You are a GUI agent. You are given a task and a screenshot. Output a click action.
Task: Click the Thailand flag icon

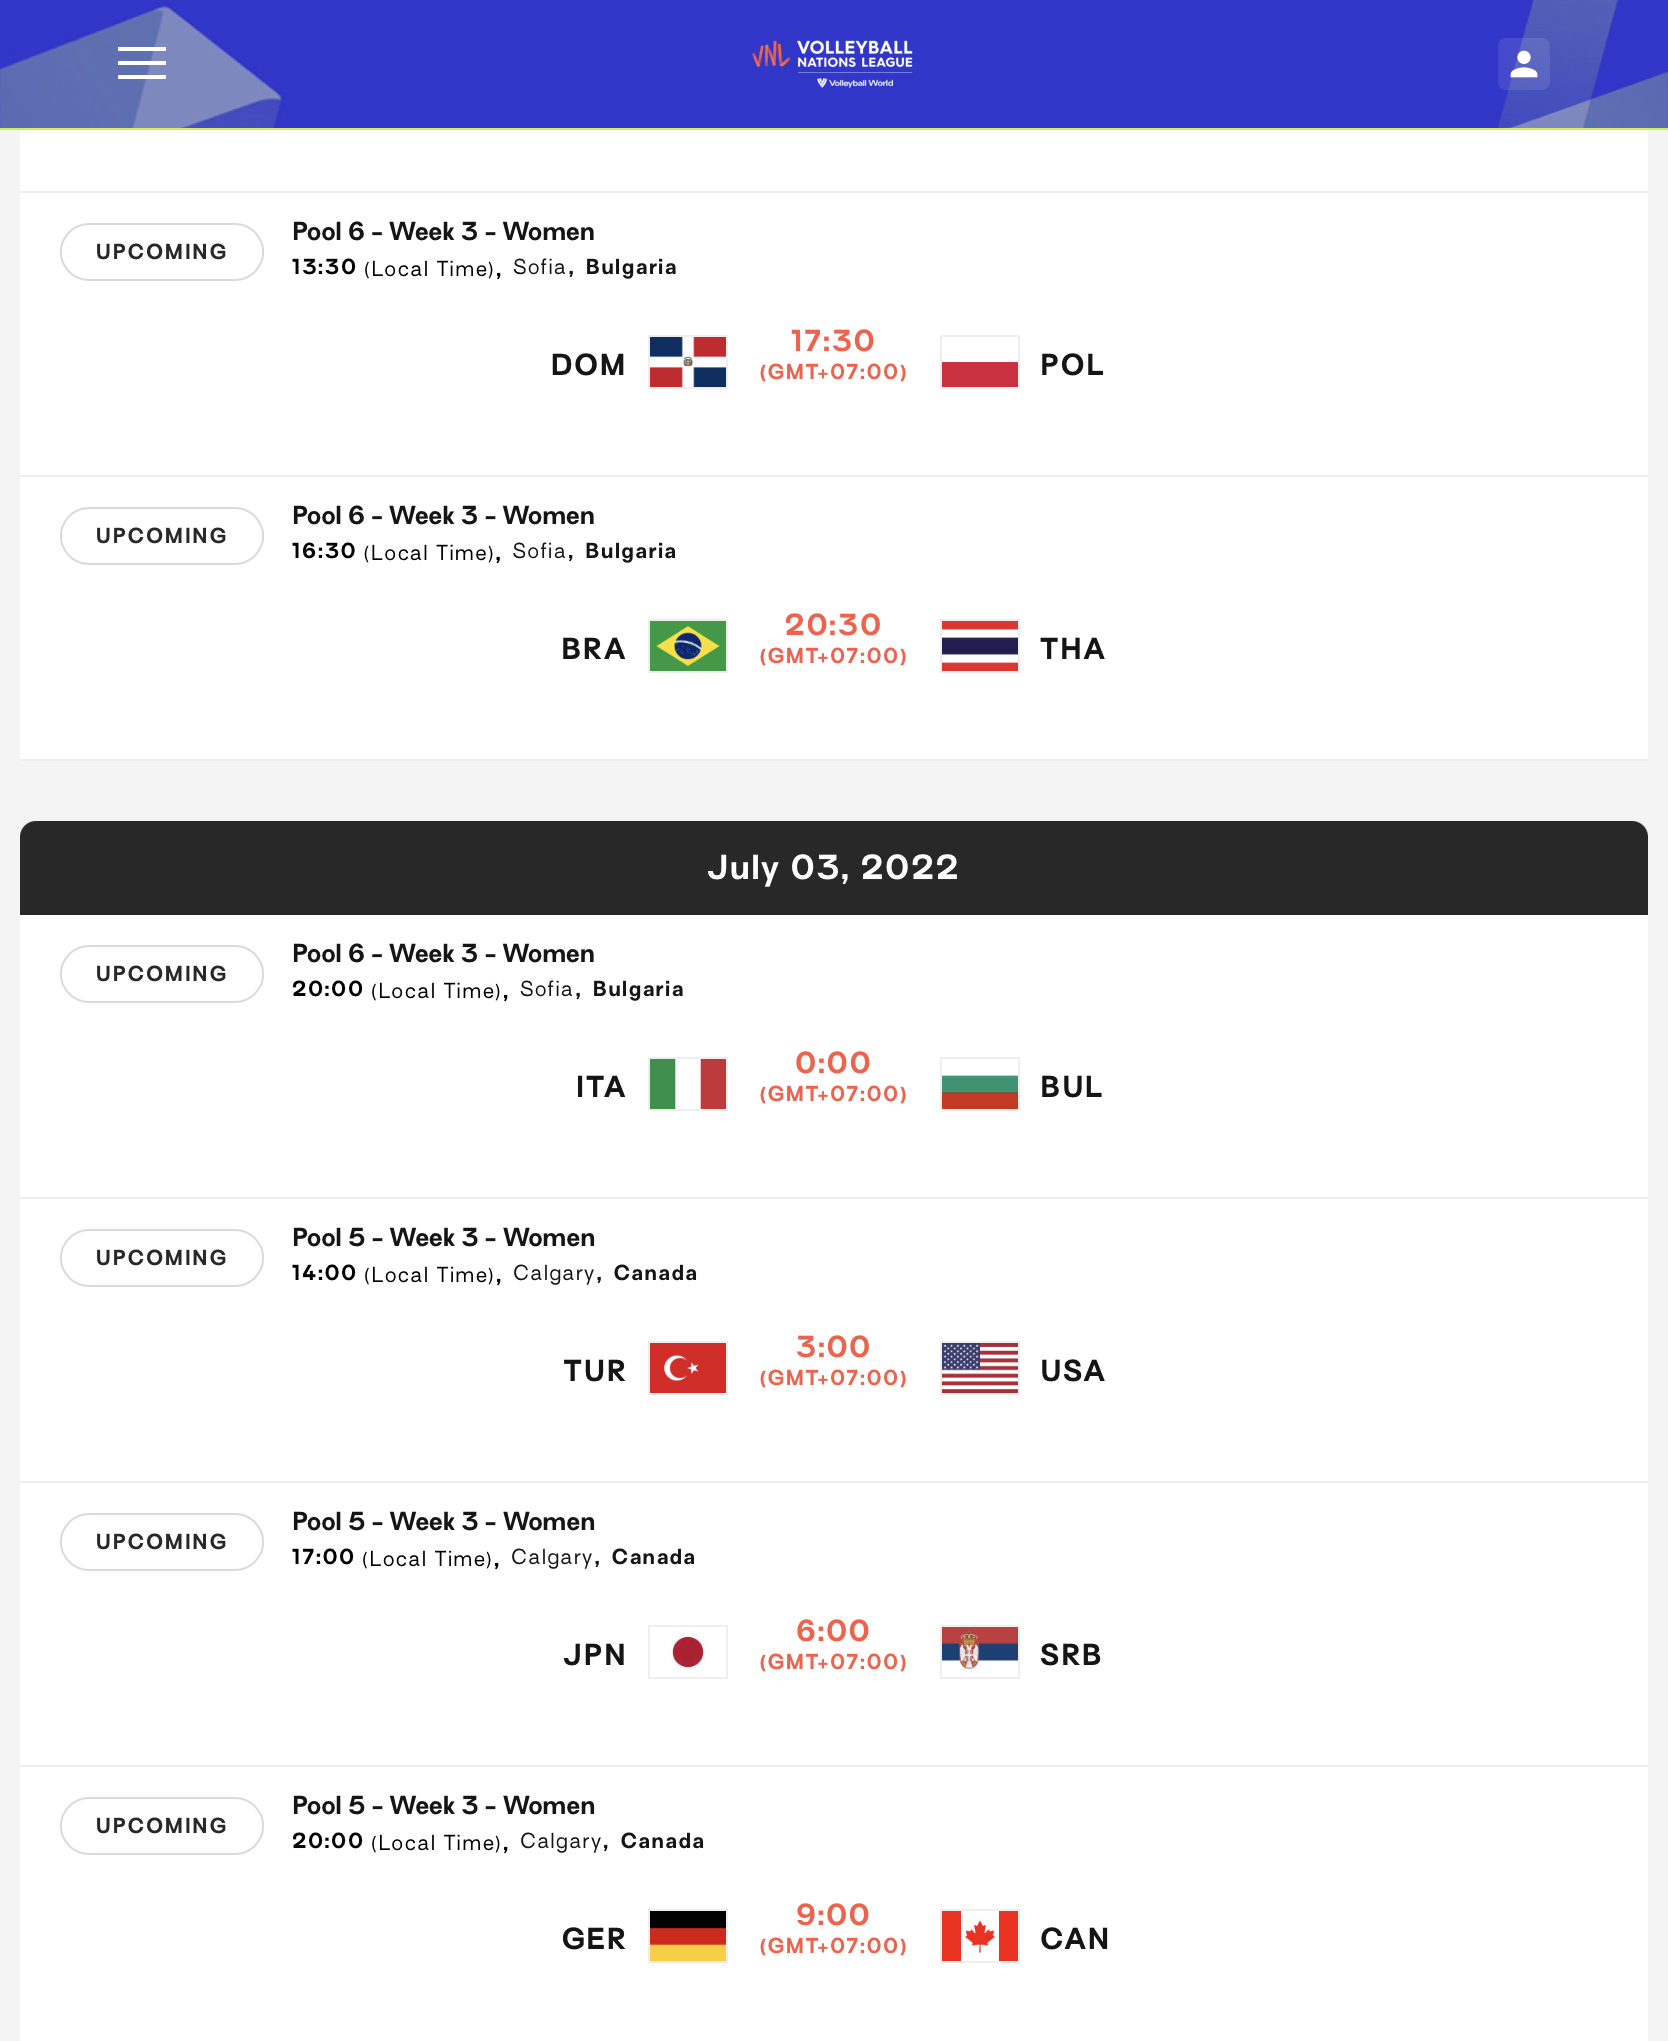(980, 646)
